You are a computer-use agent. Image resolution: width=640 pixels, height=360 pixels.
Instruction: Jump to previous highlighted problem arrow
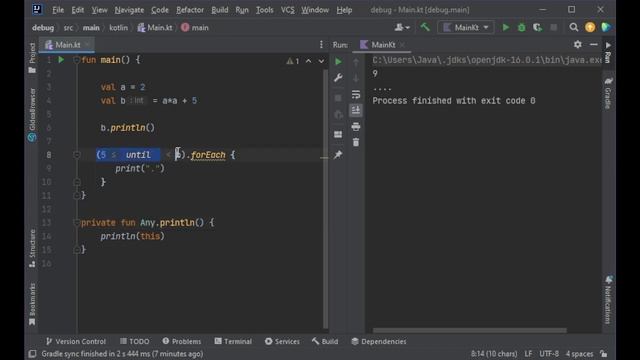coord(309,61)
